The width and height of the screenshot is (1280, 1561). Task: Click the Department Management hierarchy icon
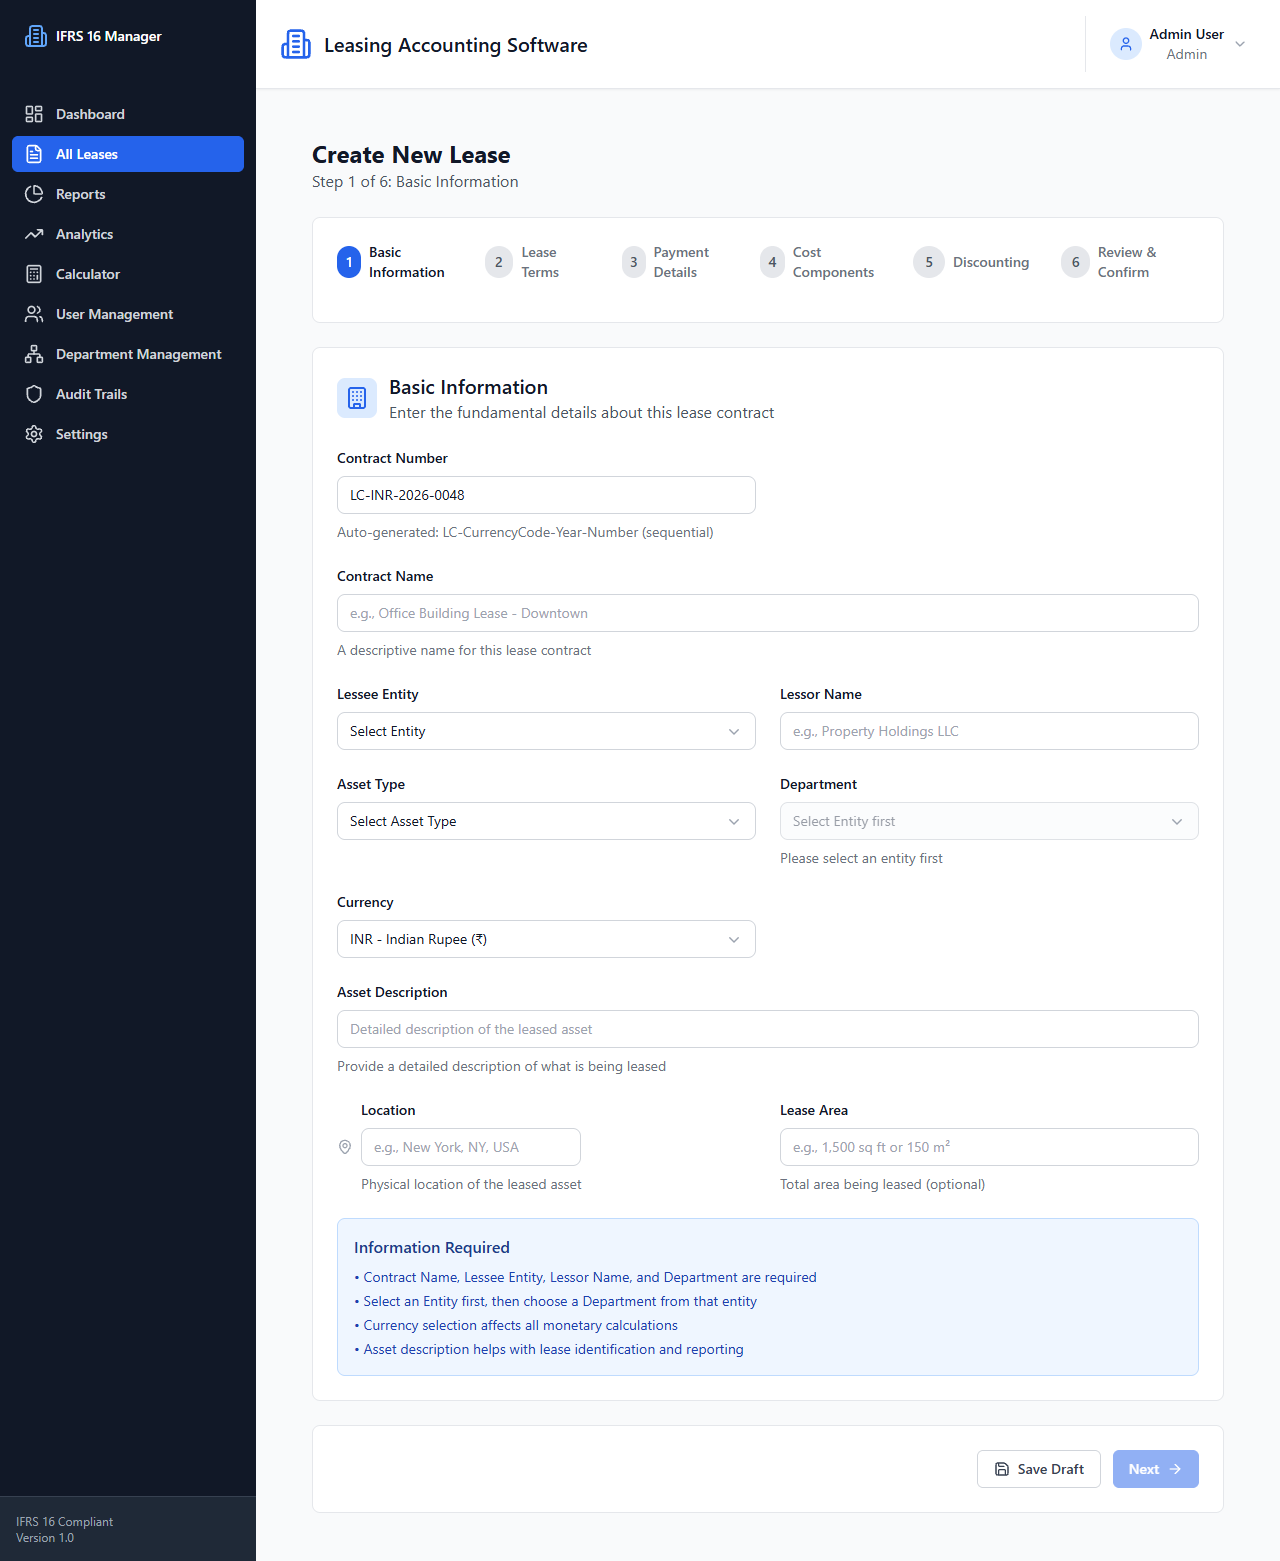click(x=34, y=354)
